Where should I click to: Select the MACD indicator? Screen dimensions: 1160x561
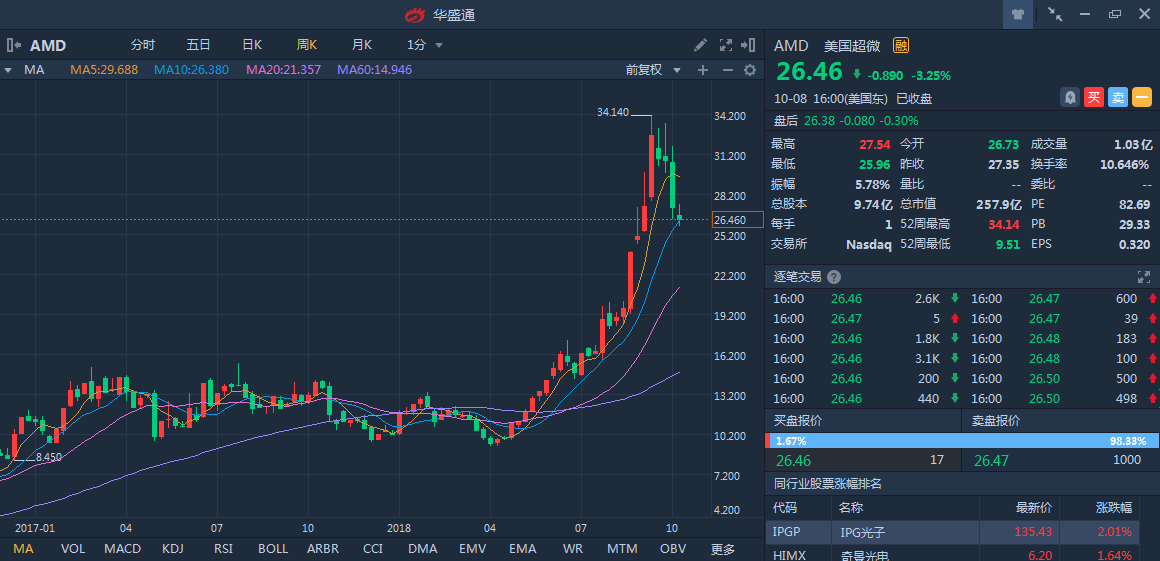pyautogui.click(x=123, y=549)
